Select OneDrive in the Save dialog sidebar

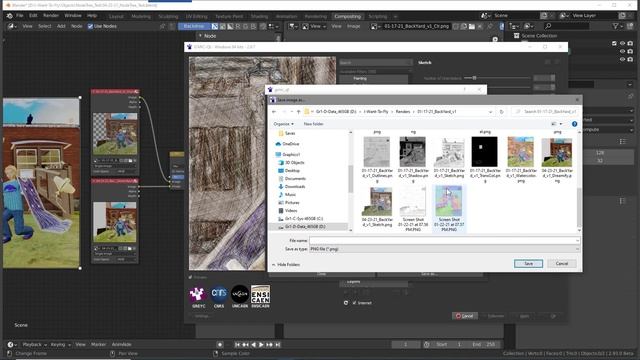tap(287, 144)
